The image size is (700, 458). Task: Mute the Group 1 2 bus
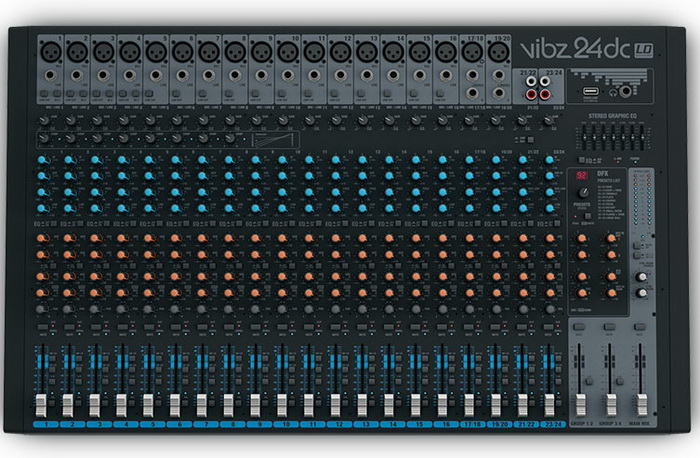(x=579, y=327)
